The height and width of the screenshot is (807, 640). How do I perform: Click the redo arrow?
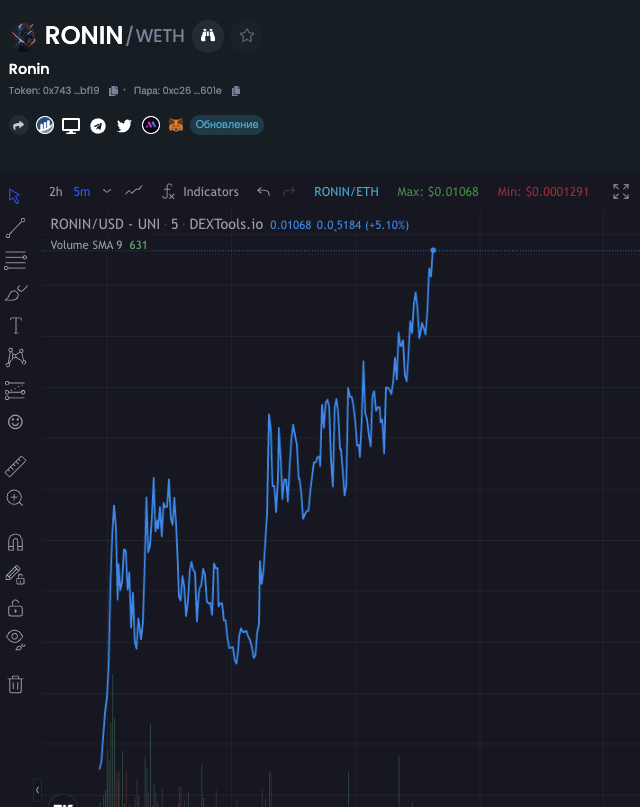[x=289, y=191]
